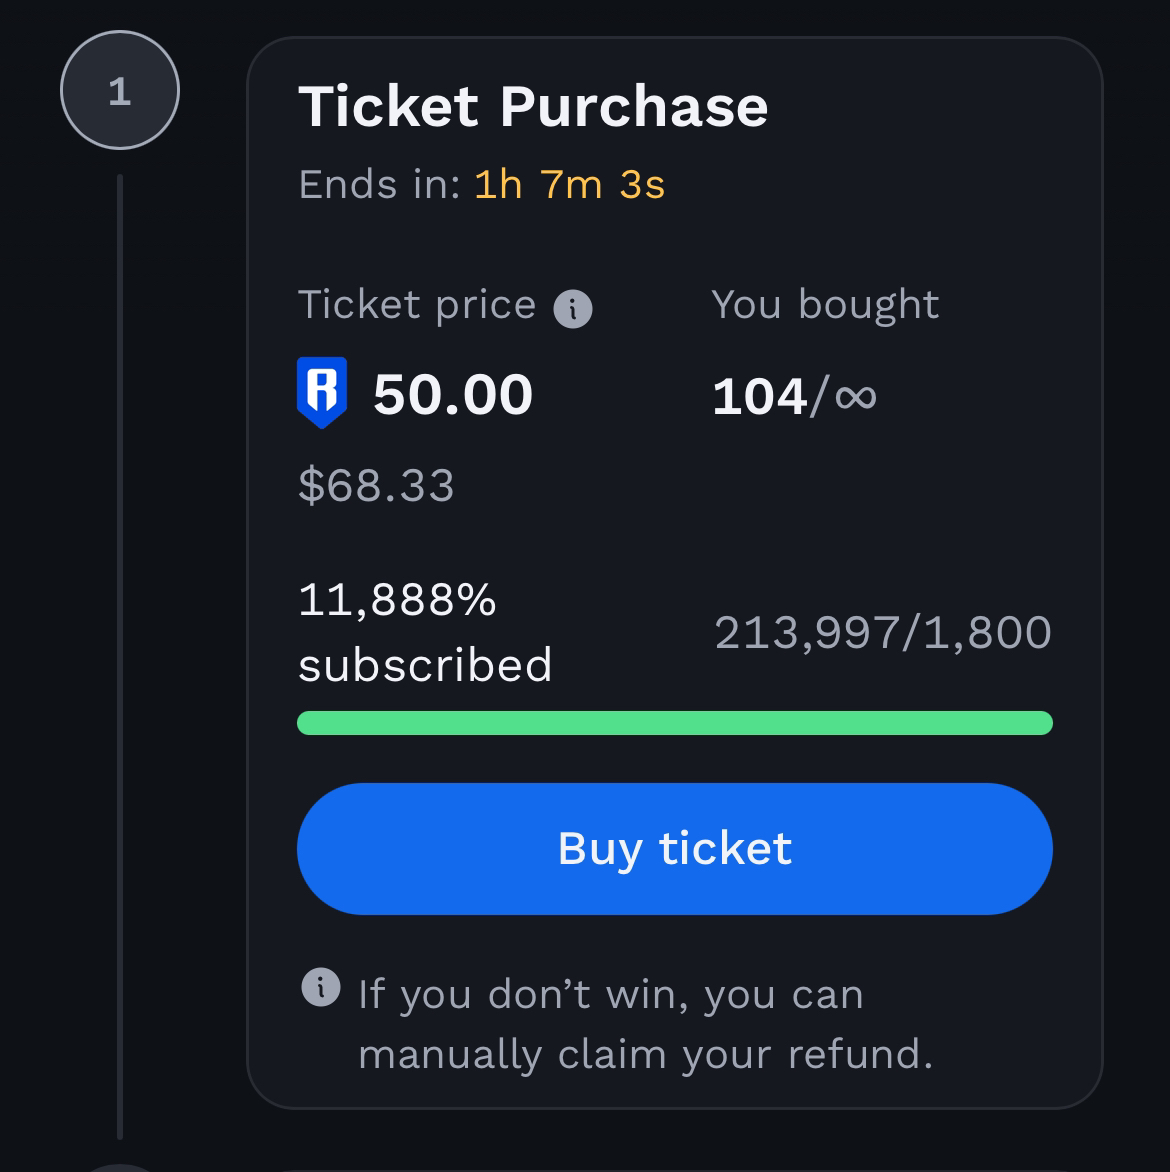Click the manual refund claim note text
The width and height of the screenshot is (1170, 1172).
645,1024
